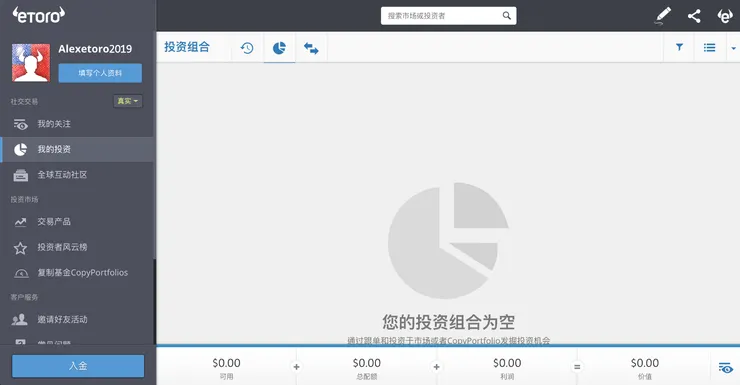Click the 入金 deposit button
740x385 pixels.
click(78, 366)
